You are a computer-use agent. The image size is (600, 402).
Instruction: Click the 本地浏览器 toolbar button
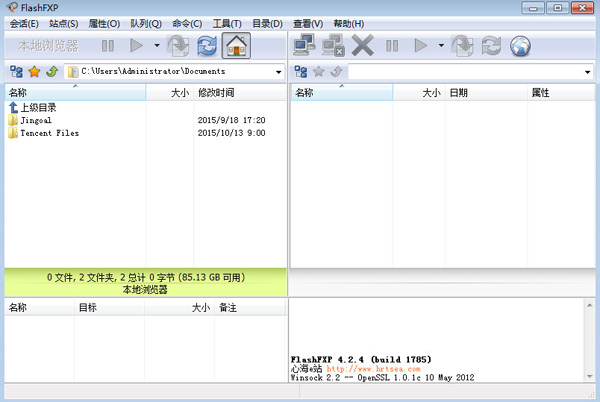click(47, 46)
